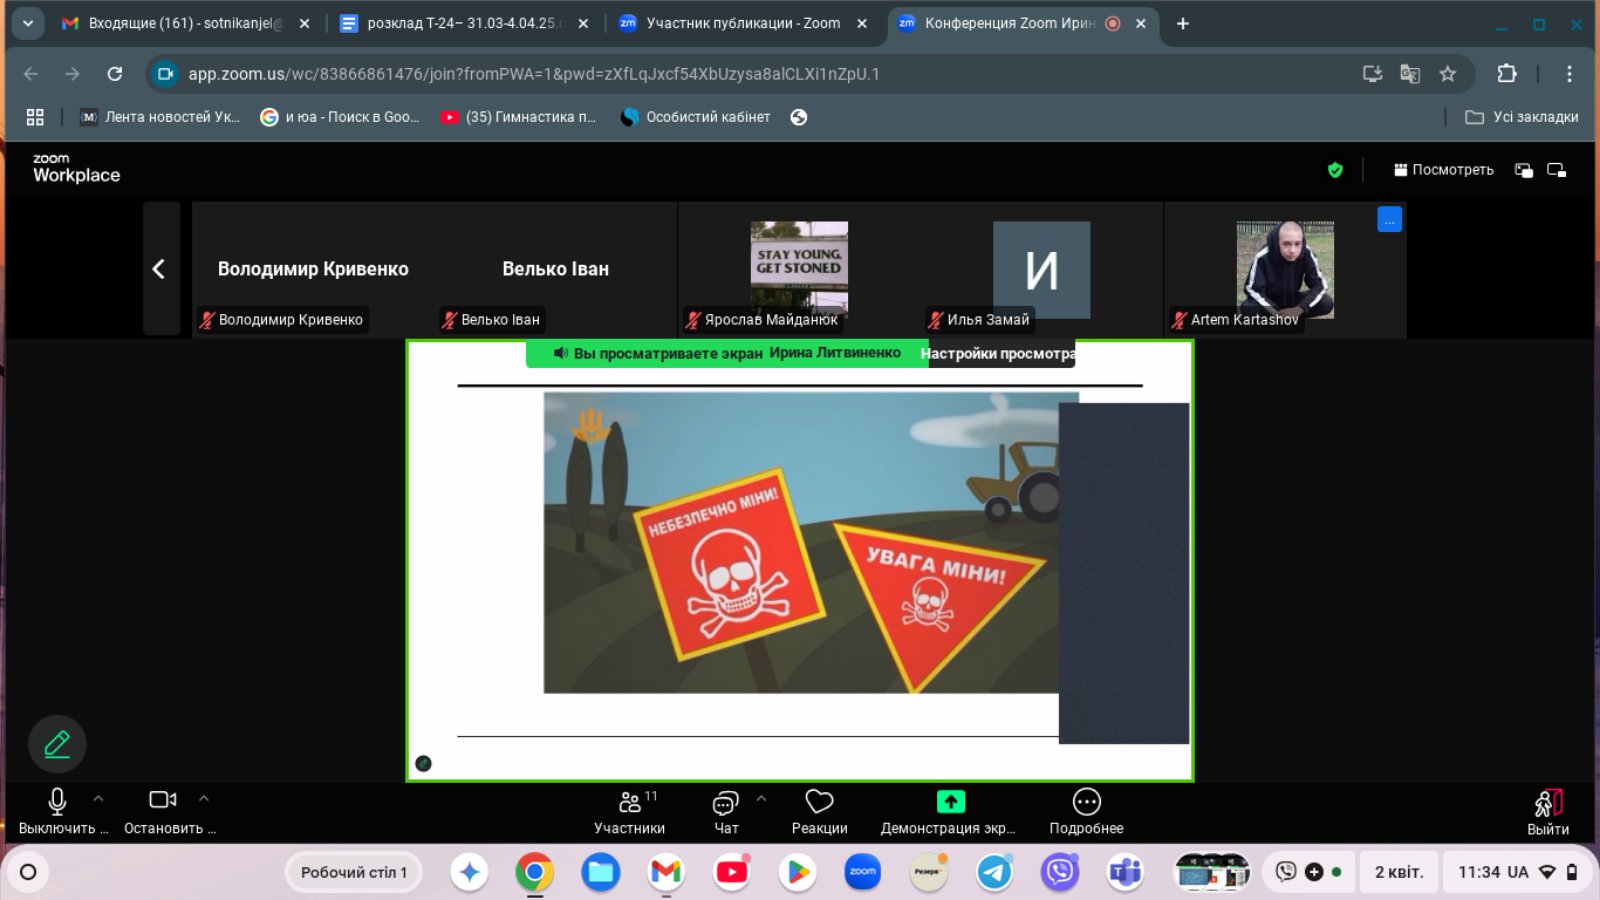Click the Zoom Workplace logo
This screenshot has height=900, width=1600.
point(76,168)
